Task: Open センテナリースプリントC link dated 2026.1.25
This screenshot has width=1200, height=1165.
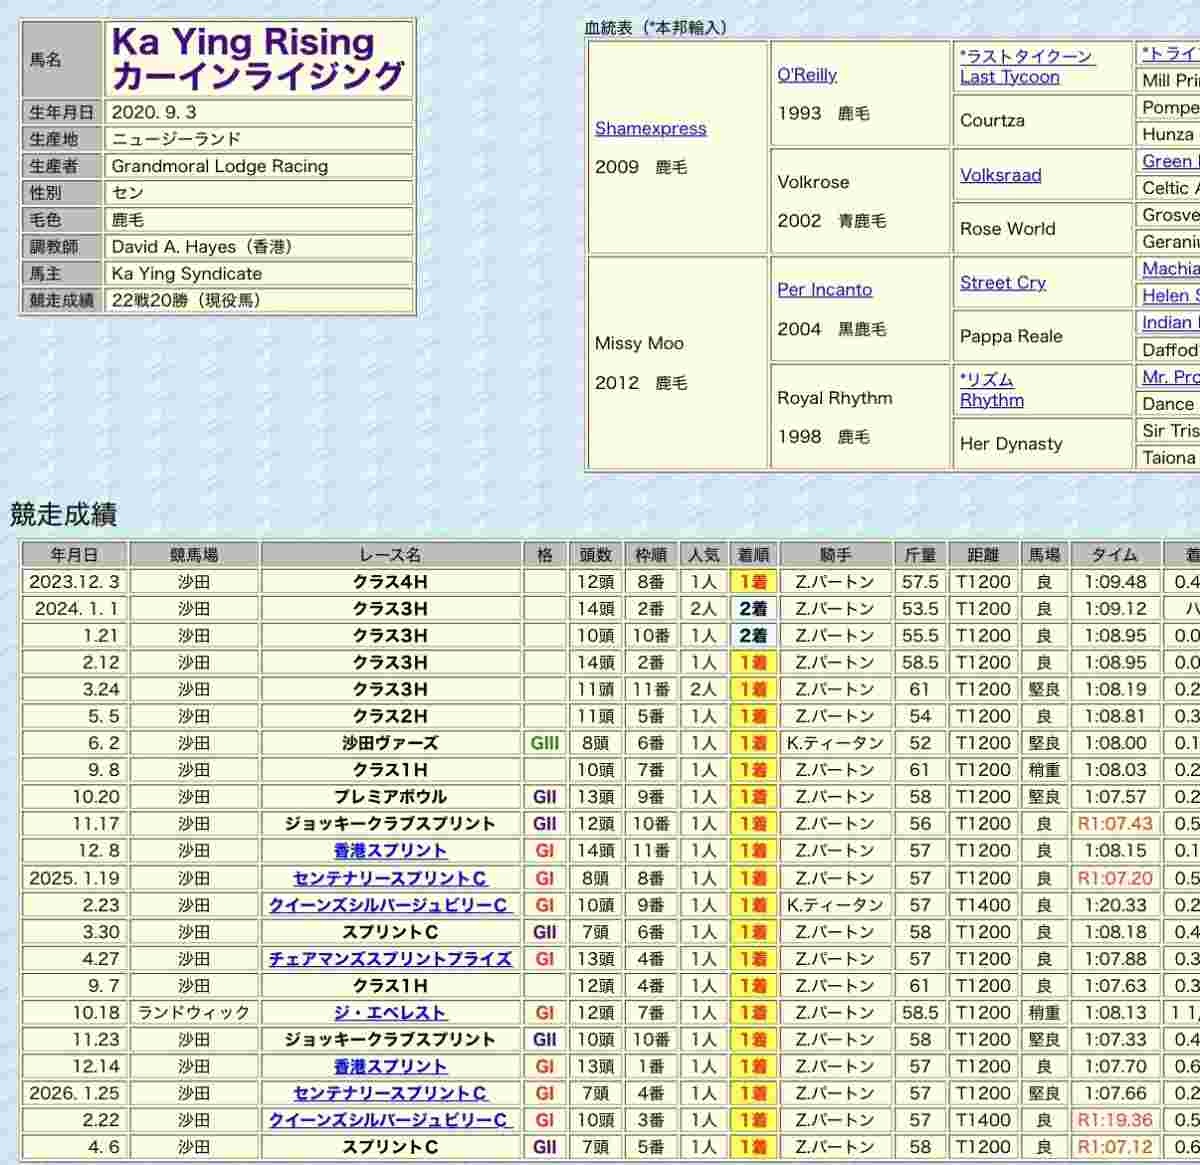Action: coord(390,1094)
